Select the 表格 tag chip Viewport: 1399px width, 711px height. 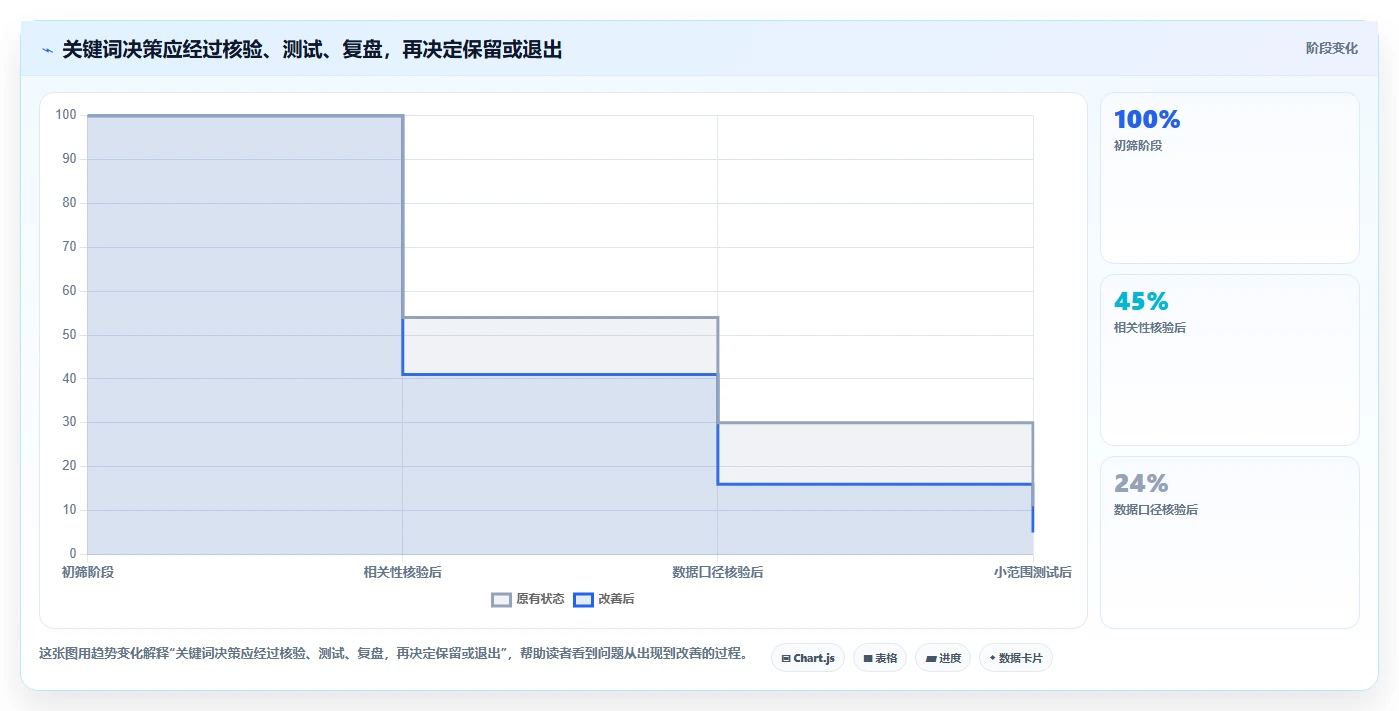(x=880, y=658)
